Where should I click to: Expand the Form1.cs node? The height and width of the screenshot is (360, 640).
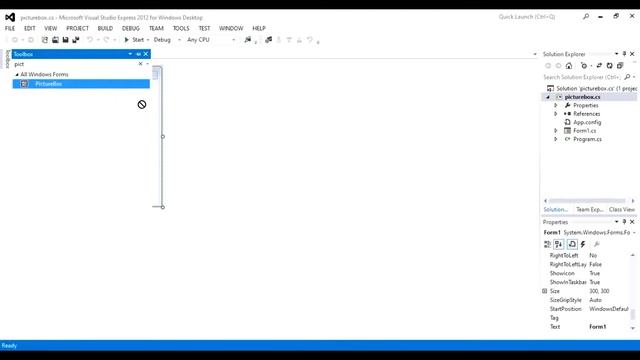556,131
